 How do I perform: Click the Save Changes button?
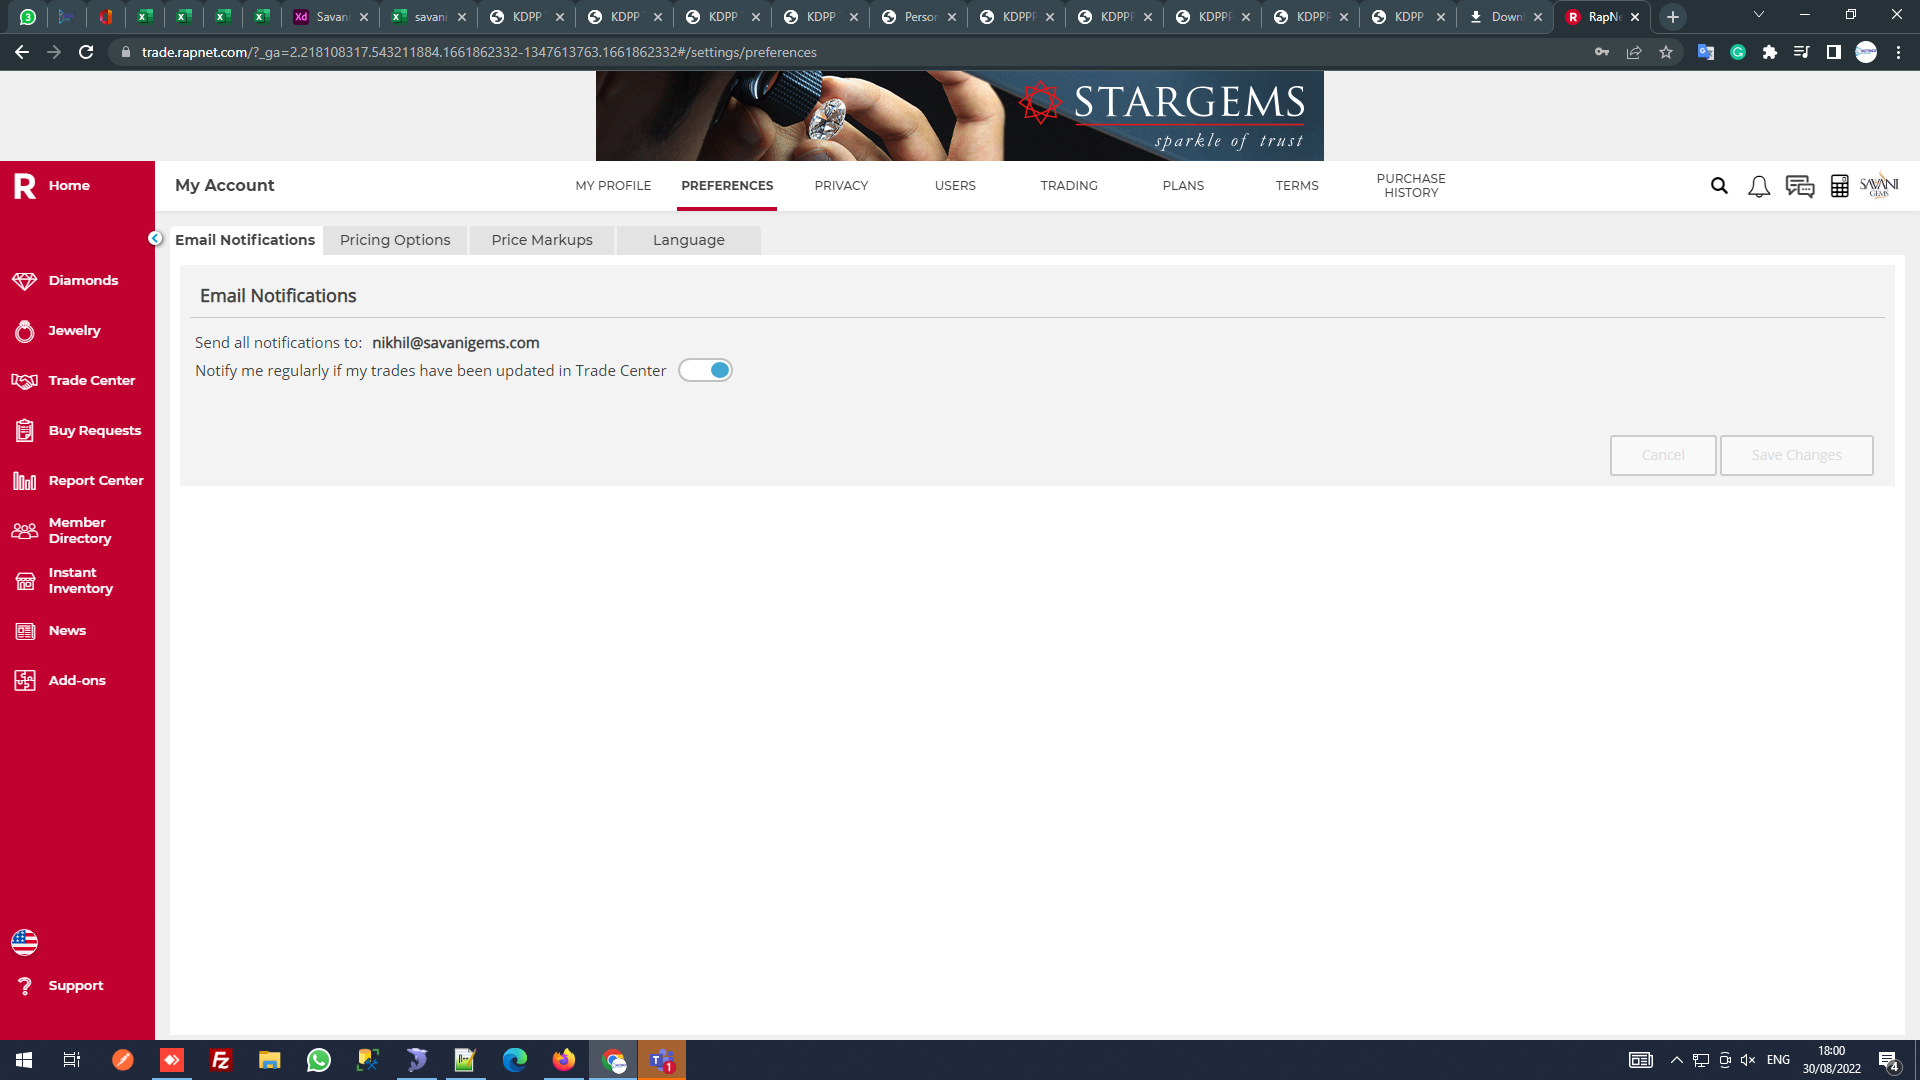pos(1796,455)
